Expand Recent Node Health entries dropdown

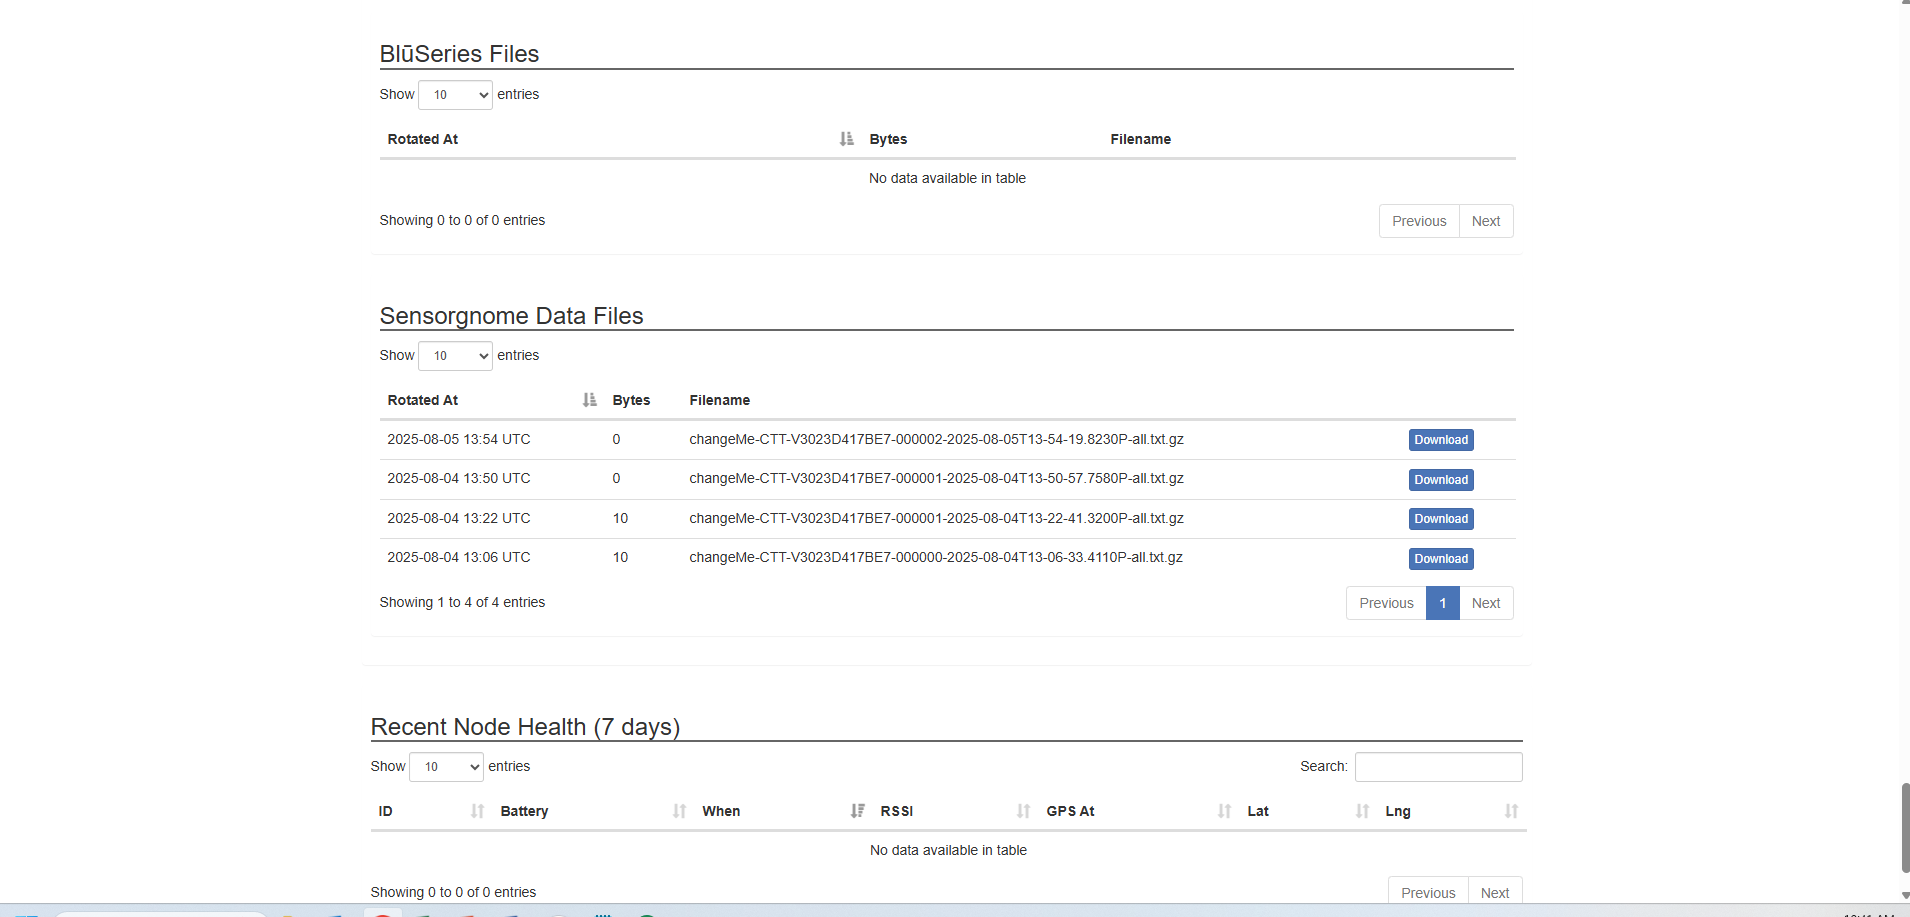click(x=446, y=767)
